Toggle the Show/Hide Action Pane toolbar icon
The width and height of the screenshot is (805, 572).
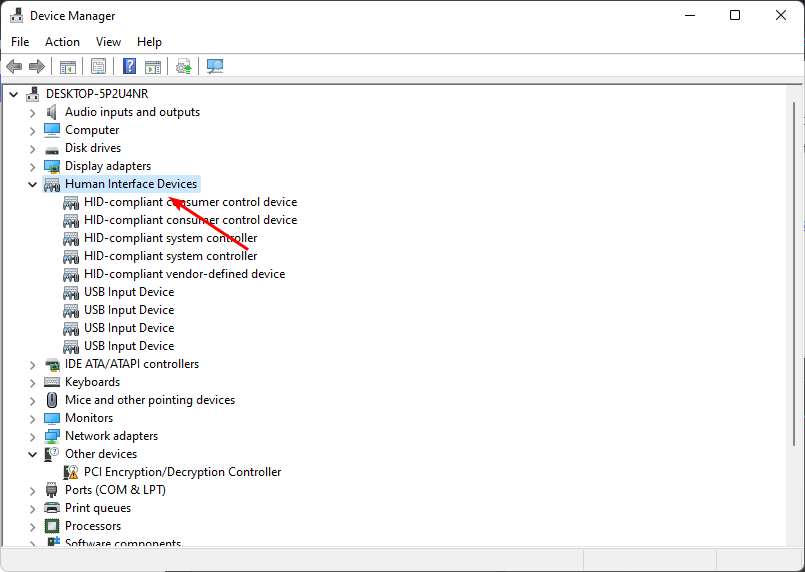click(x=152, y=66)
